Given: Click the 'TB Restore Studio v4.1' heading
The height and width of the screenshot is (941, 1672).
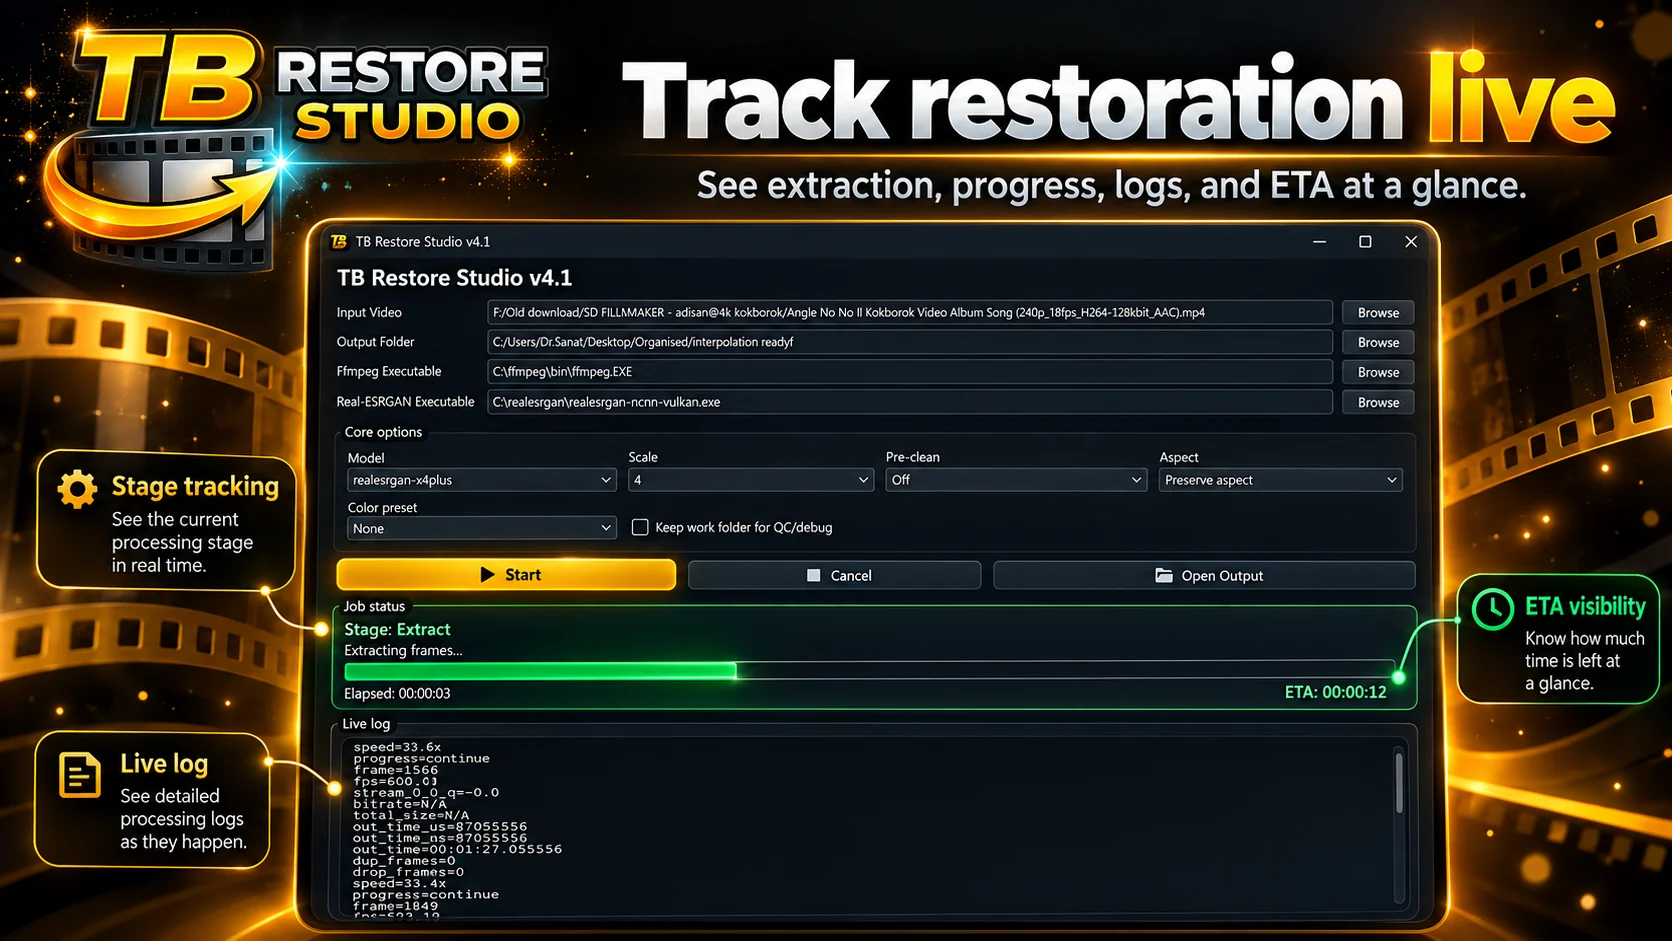Looking at the screenshot, I should coord(454,278).
